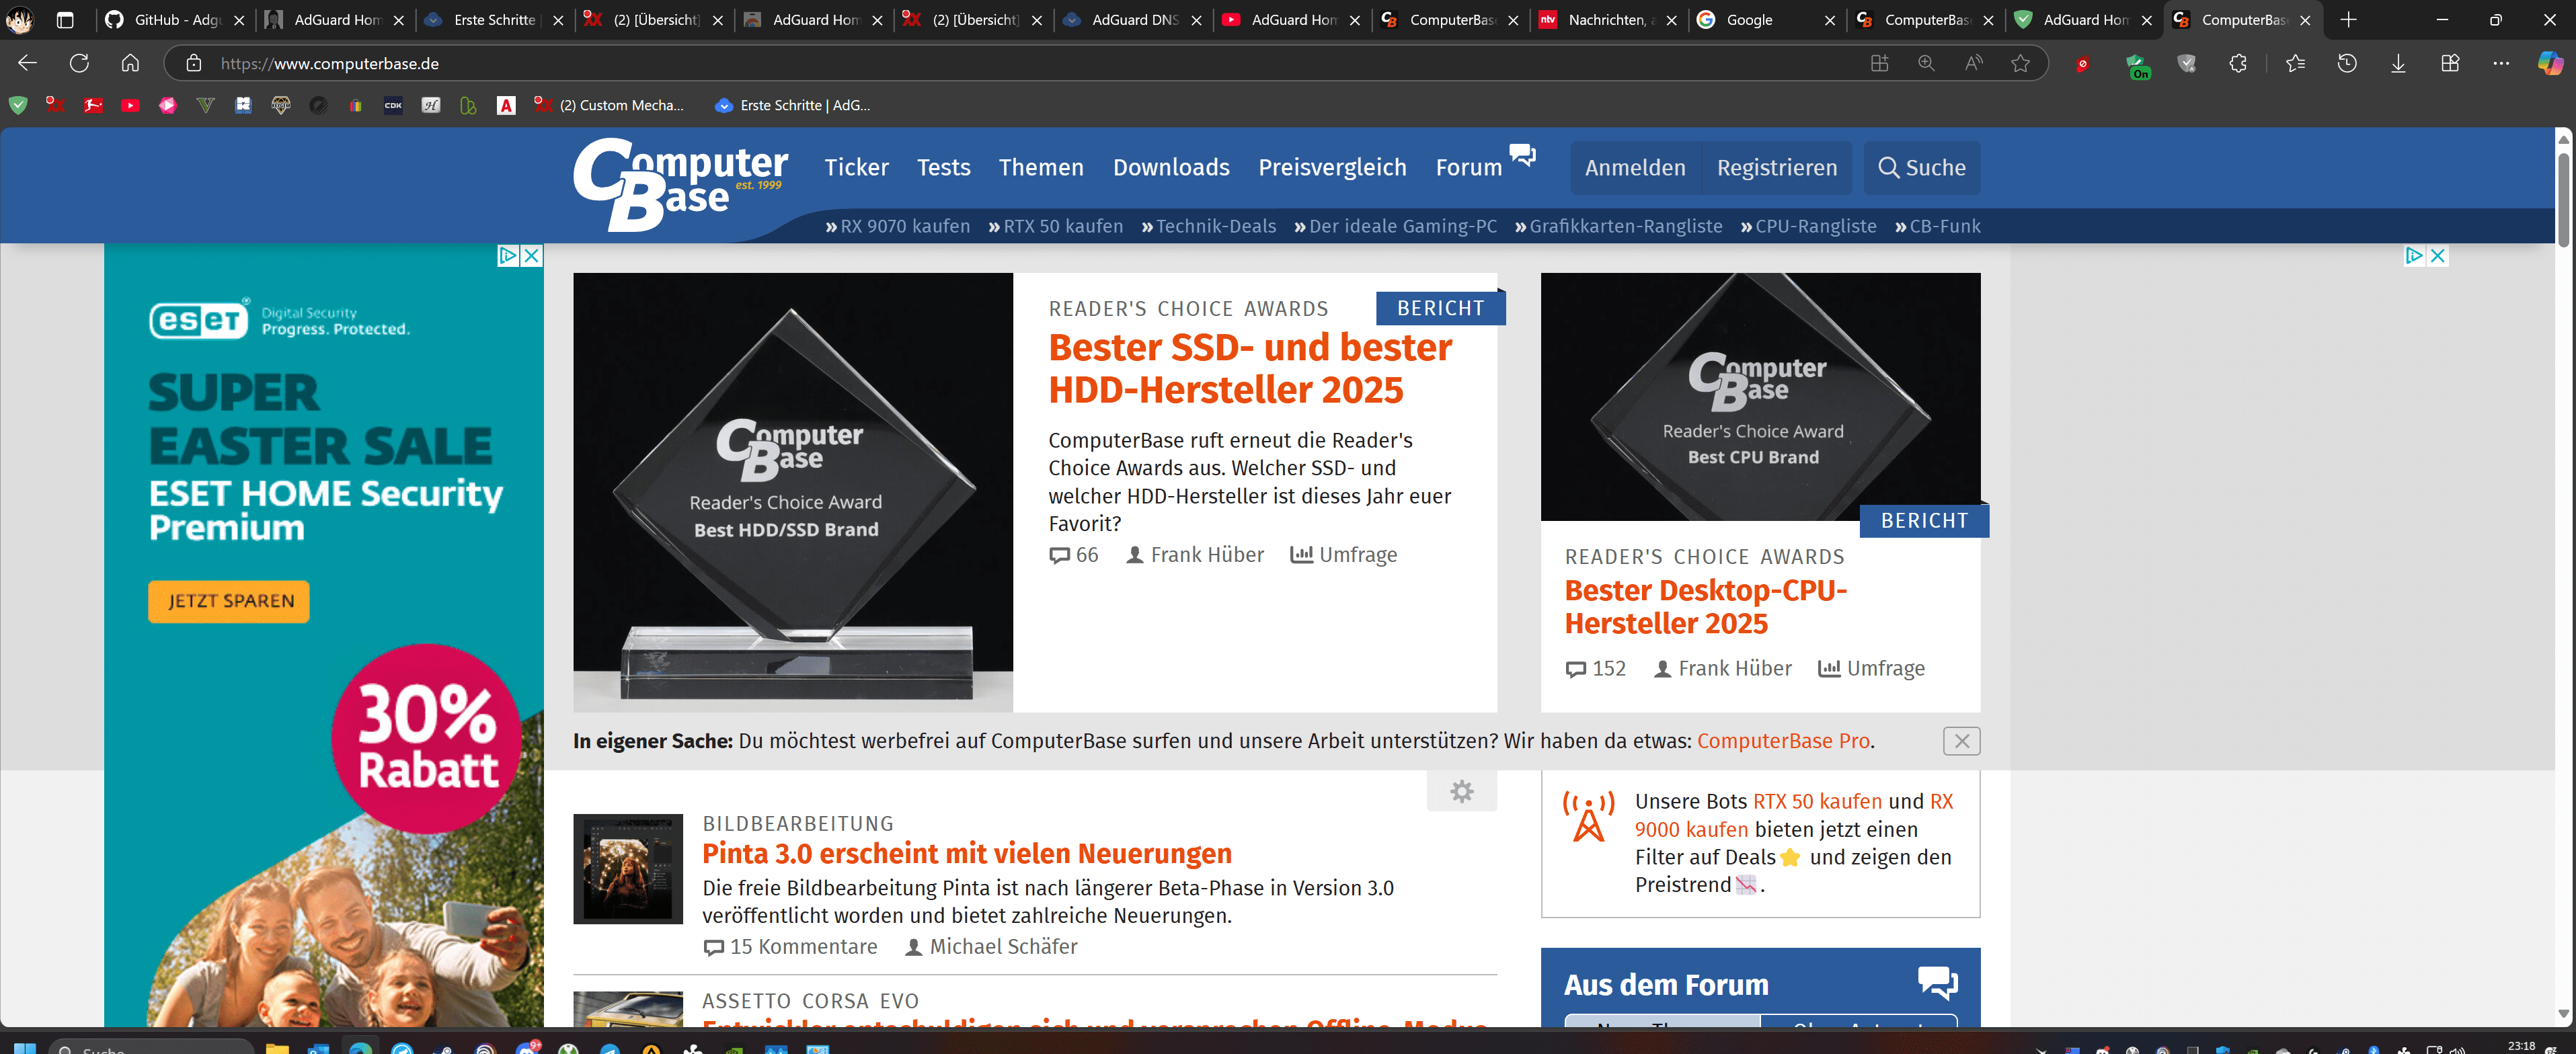Viewport: 2576px width, 1054px height.
Task: Open the Ticker menu item
Action: [856, 167]
